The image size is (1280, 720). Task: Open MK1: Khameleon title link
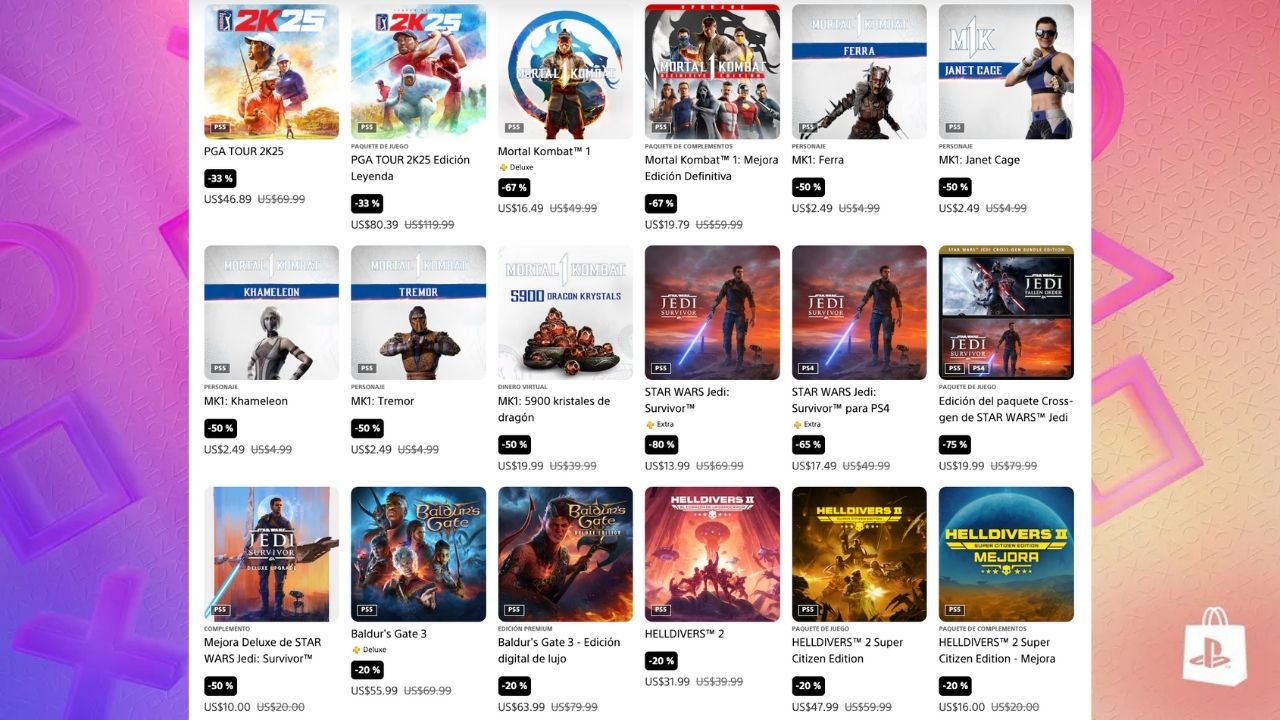tap(246, 401)
